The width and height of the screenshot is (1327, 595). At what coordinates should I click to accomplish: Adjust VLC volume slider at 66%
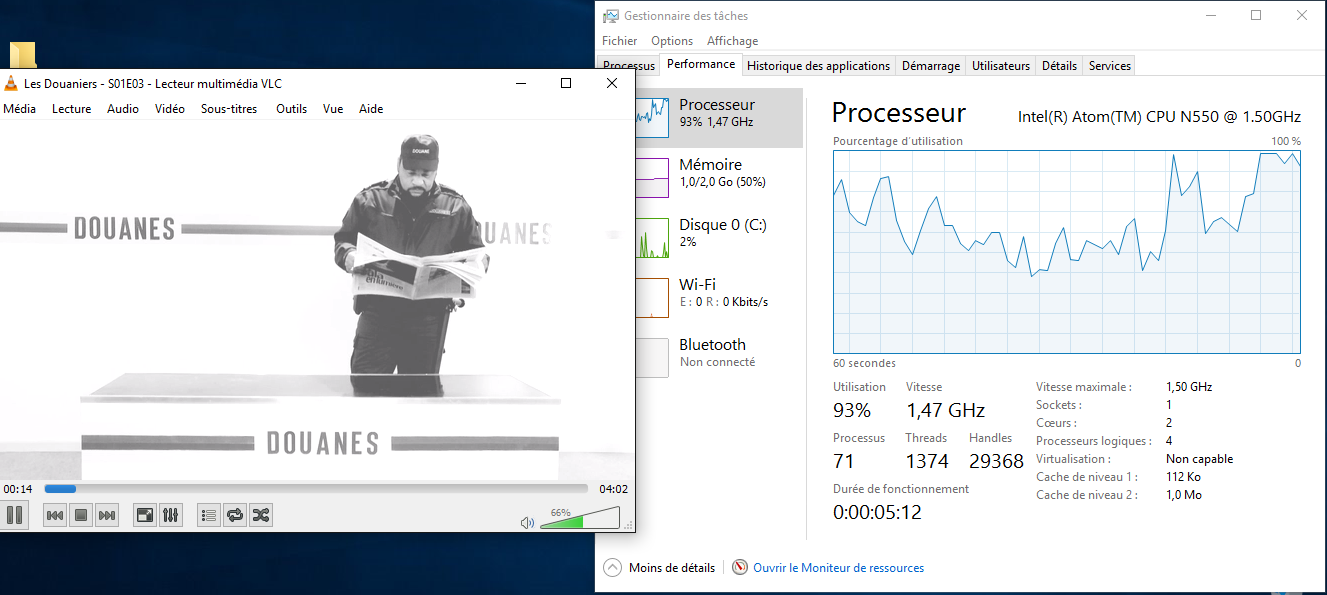[x=580, y=517]
